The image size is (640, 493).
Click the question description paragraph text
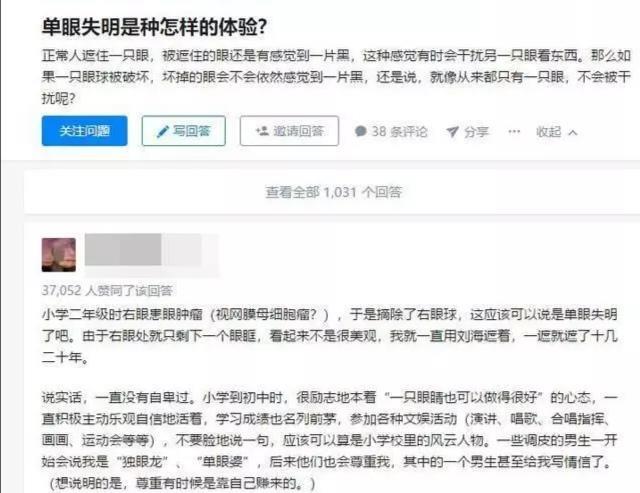[336, 77]
